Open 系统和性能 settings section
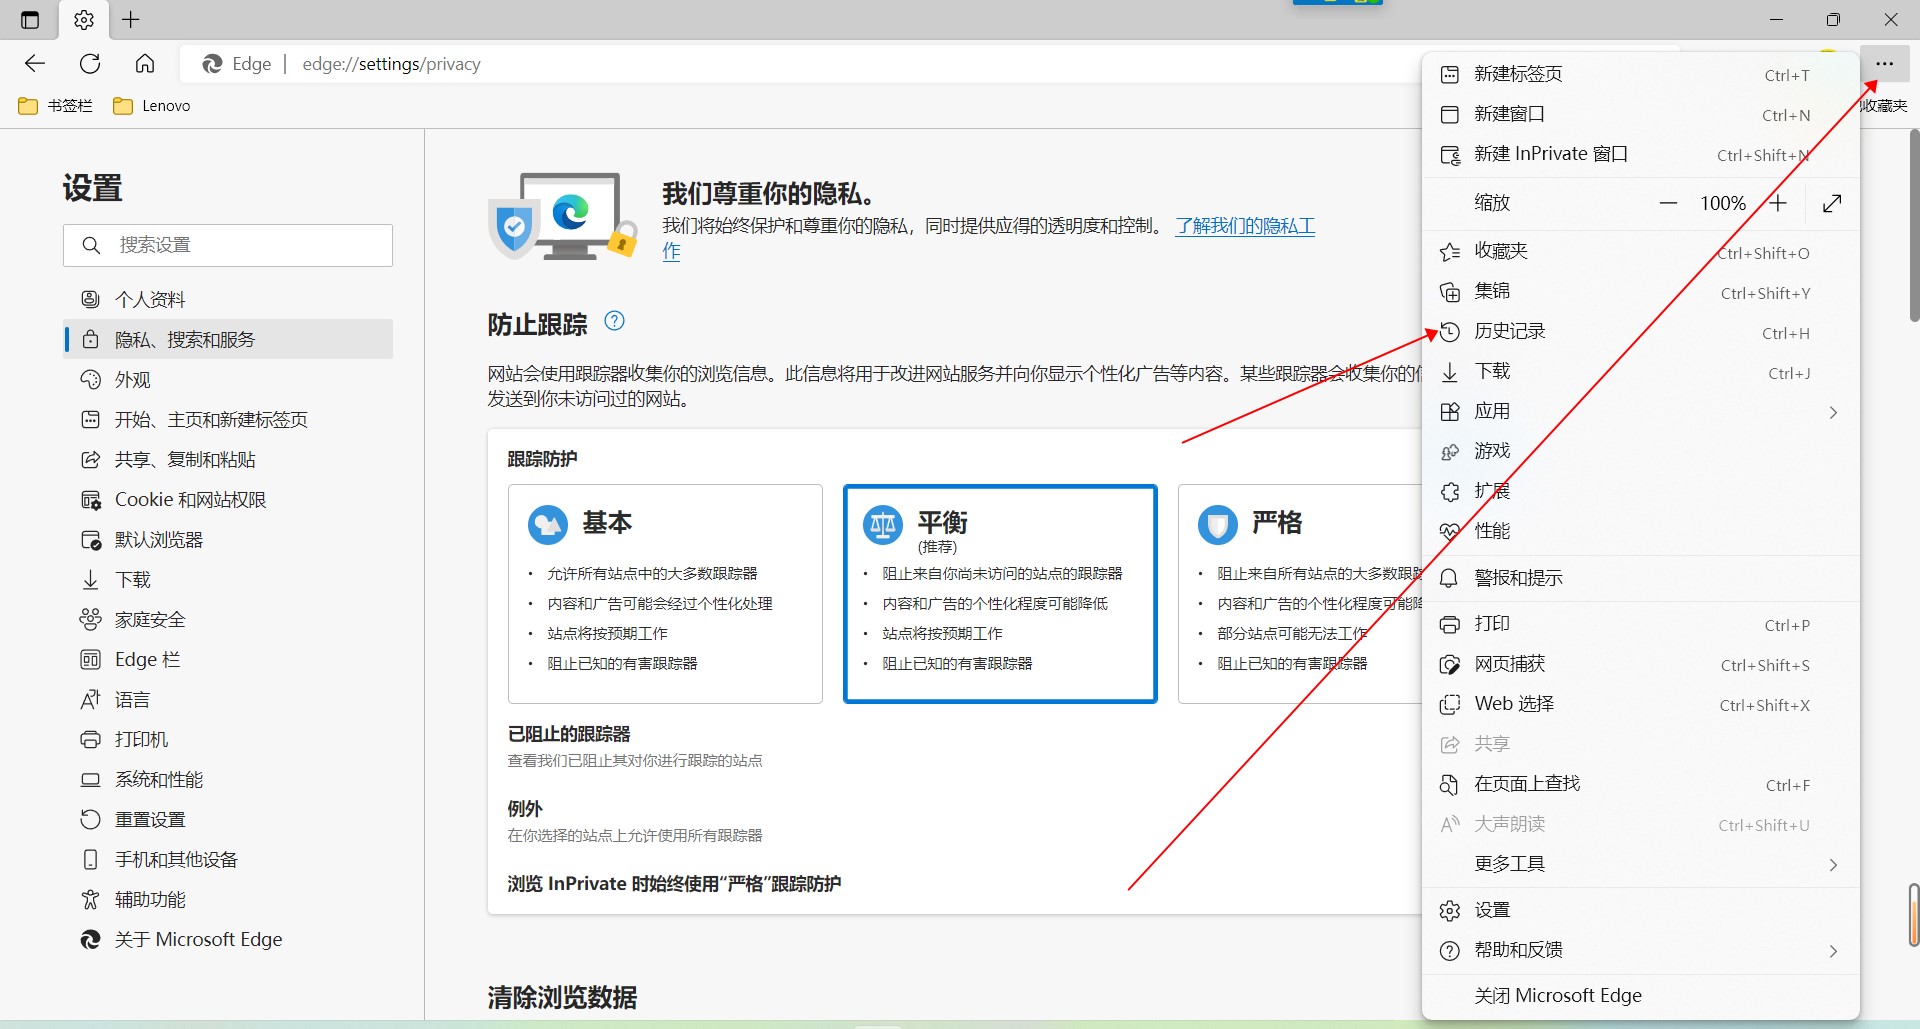Screen dimensions: 1920x1029 (x=228, y=779)
